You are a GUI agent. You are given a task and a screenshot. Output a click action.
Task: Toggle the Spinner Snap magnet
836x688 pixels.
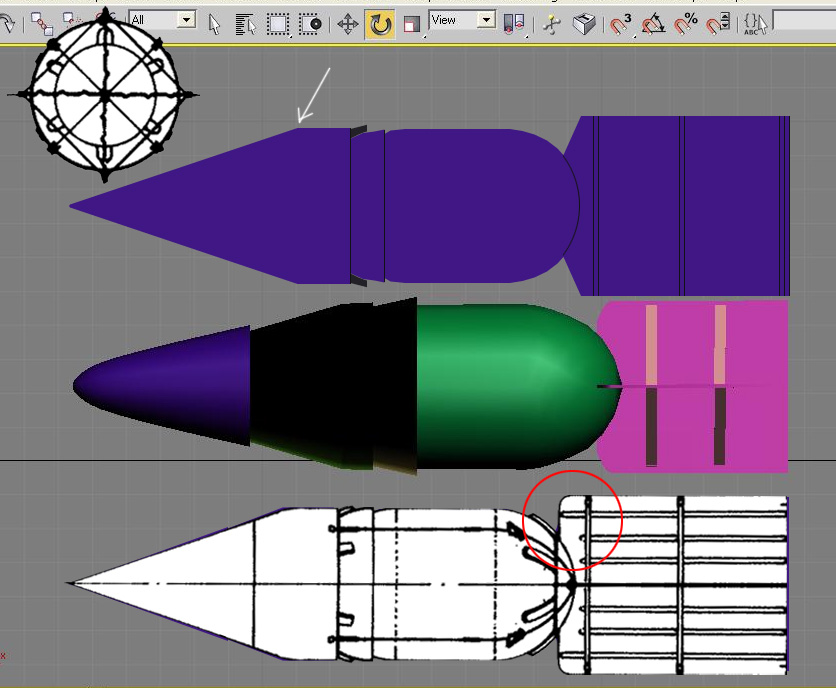(718, 25)
